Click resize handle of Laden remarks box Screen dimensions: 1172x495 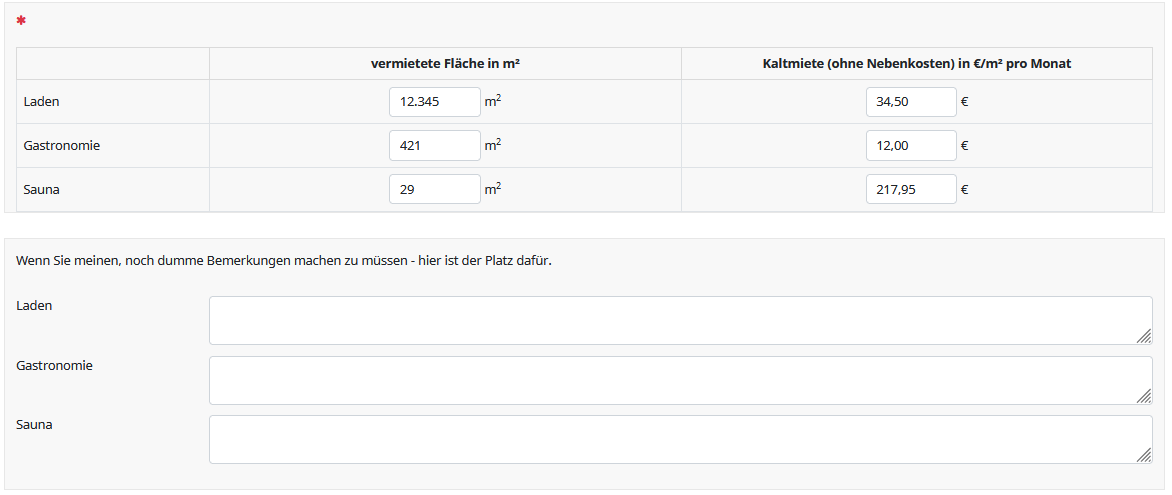1143,337
